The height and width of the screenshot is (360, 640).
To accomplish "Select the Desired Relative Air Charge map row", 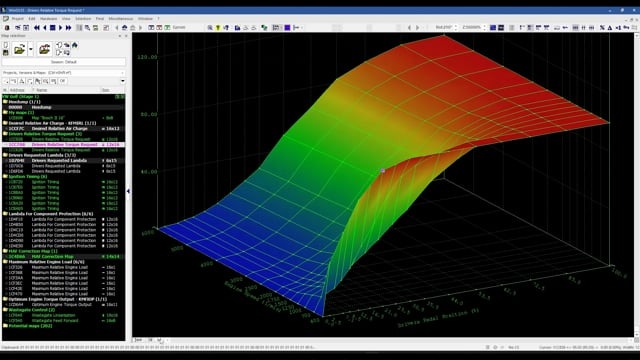I will pyautogui.click(x=63, y=129).
